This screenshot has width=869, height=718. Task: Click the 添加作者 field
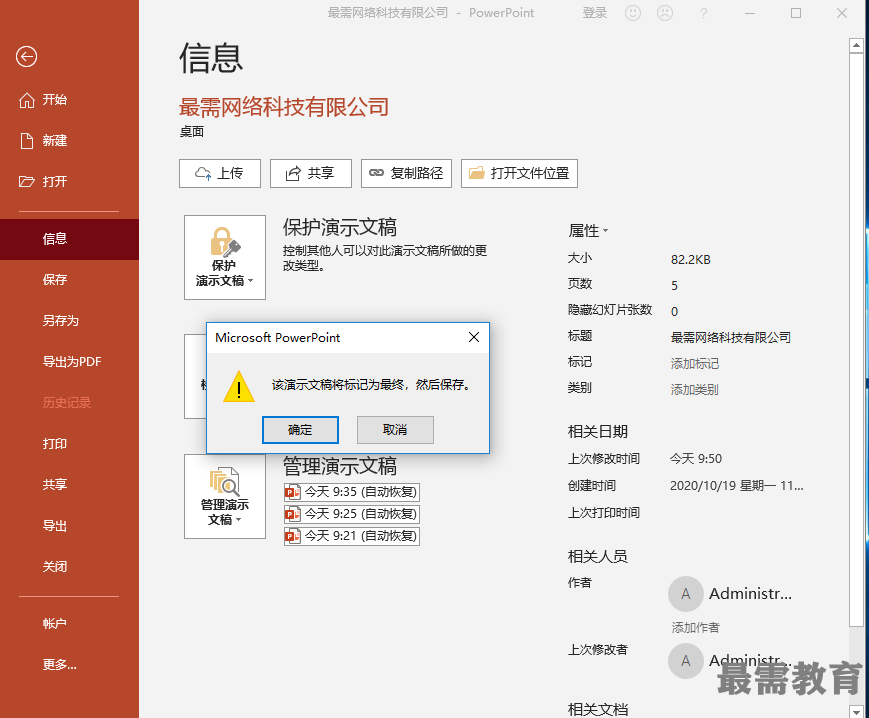pos(696,628)
